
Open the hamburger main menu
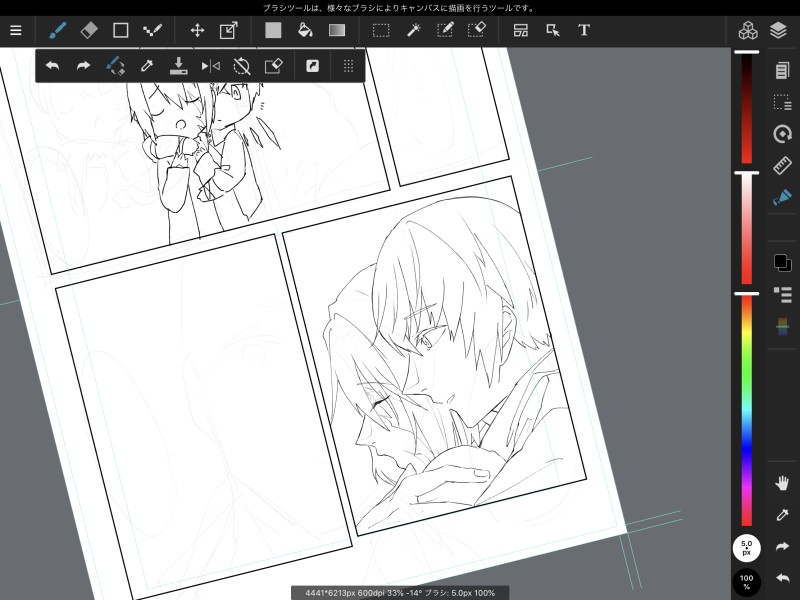pyautogui.click(x=16, y=31)
